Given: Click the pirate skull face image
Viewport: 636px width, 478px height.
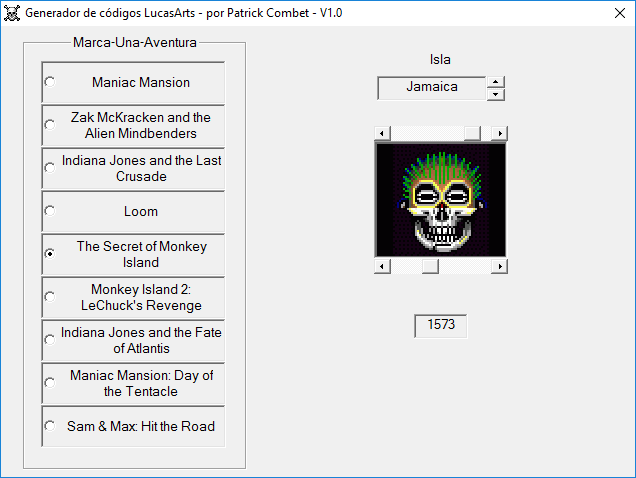Looking at the screenshot, I should (441, 200).
